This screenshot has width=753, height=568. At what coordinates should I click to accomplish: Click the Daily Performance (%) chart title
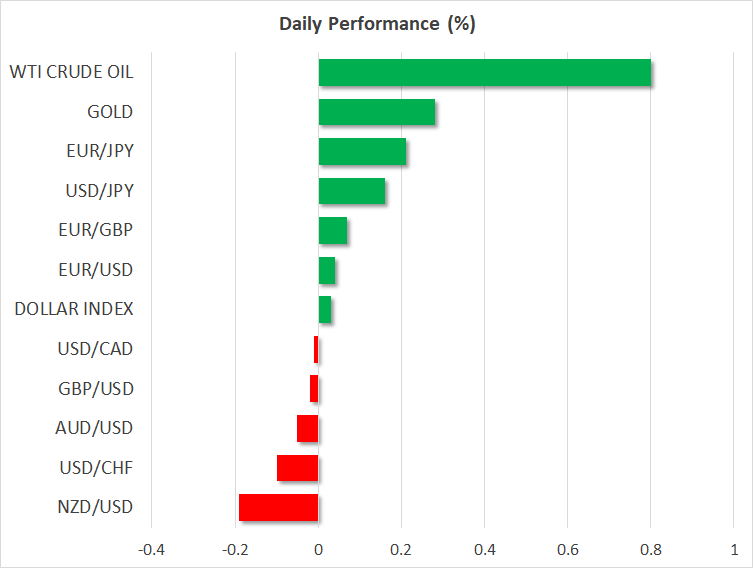(x=376, y=25)
